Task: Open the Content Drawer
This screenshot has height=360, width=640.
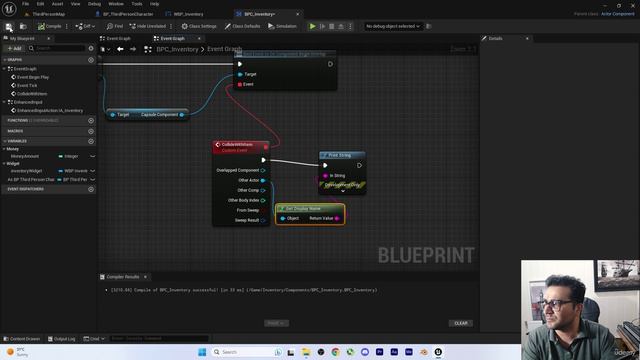Action: tap(22, 339)
